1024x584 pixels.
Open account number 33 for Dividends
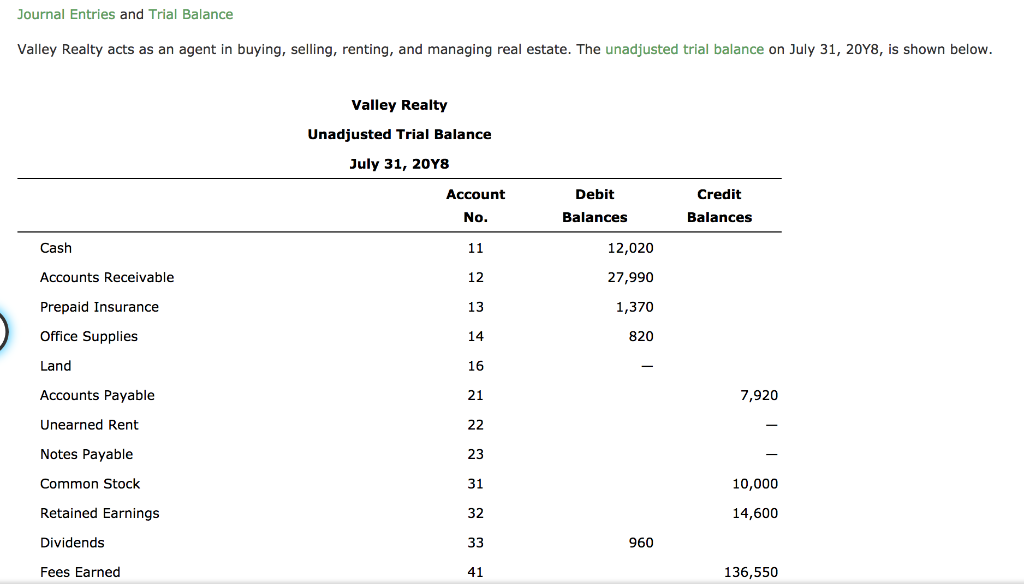[475, 542]
